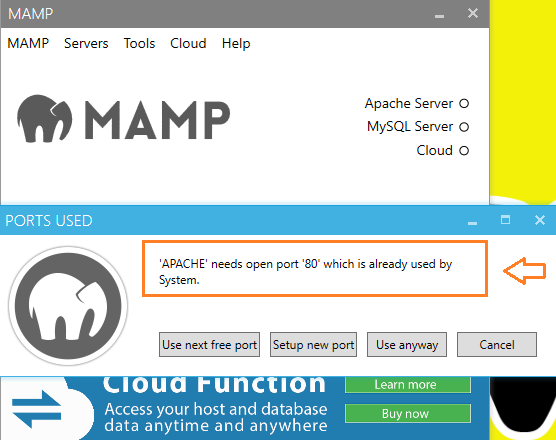
Task: Choose Use anyway in the port dialog
Action: click(407, 345)
